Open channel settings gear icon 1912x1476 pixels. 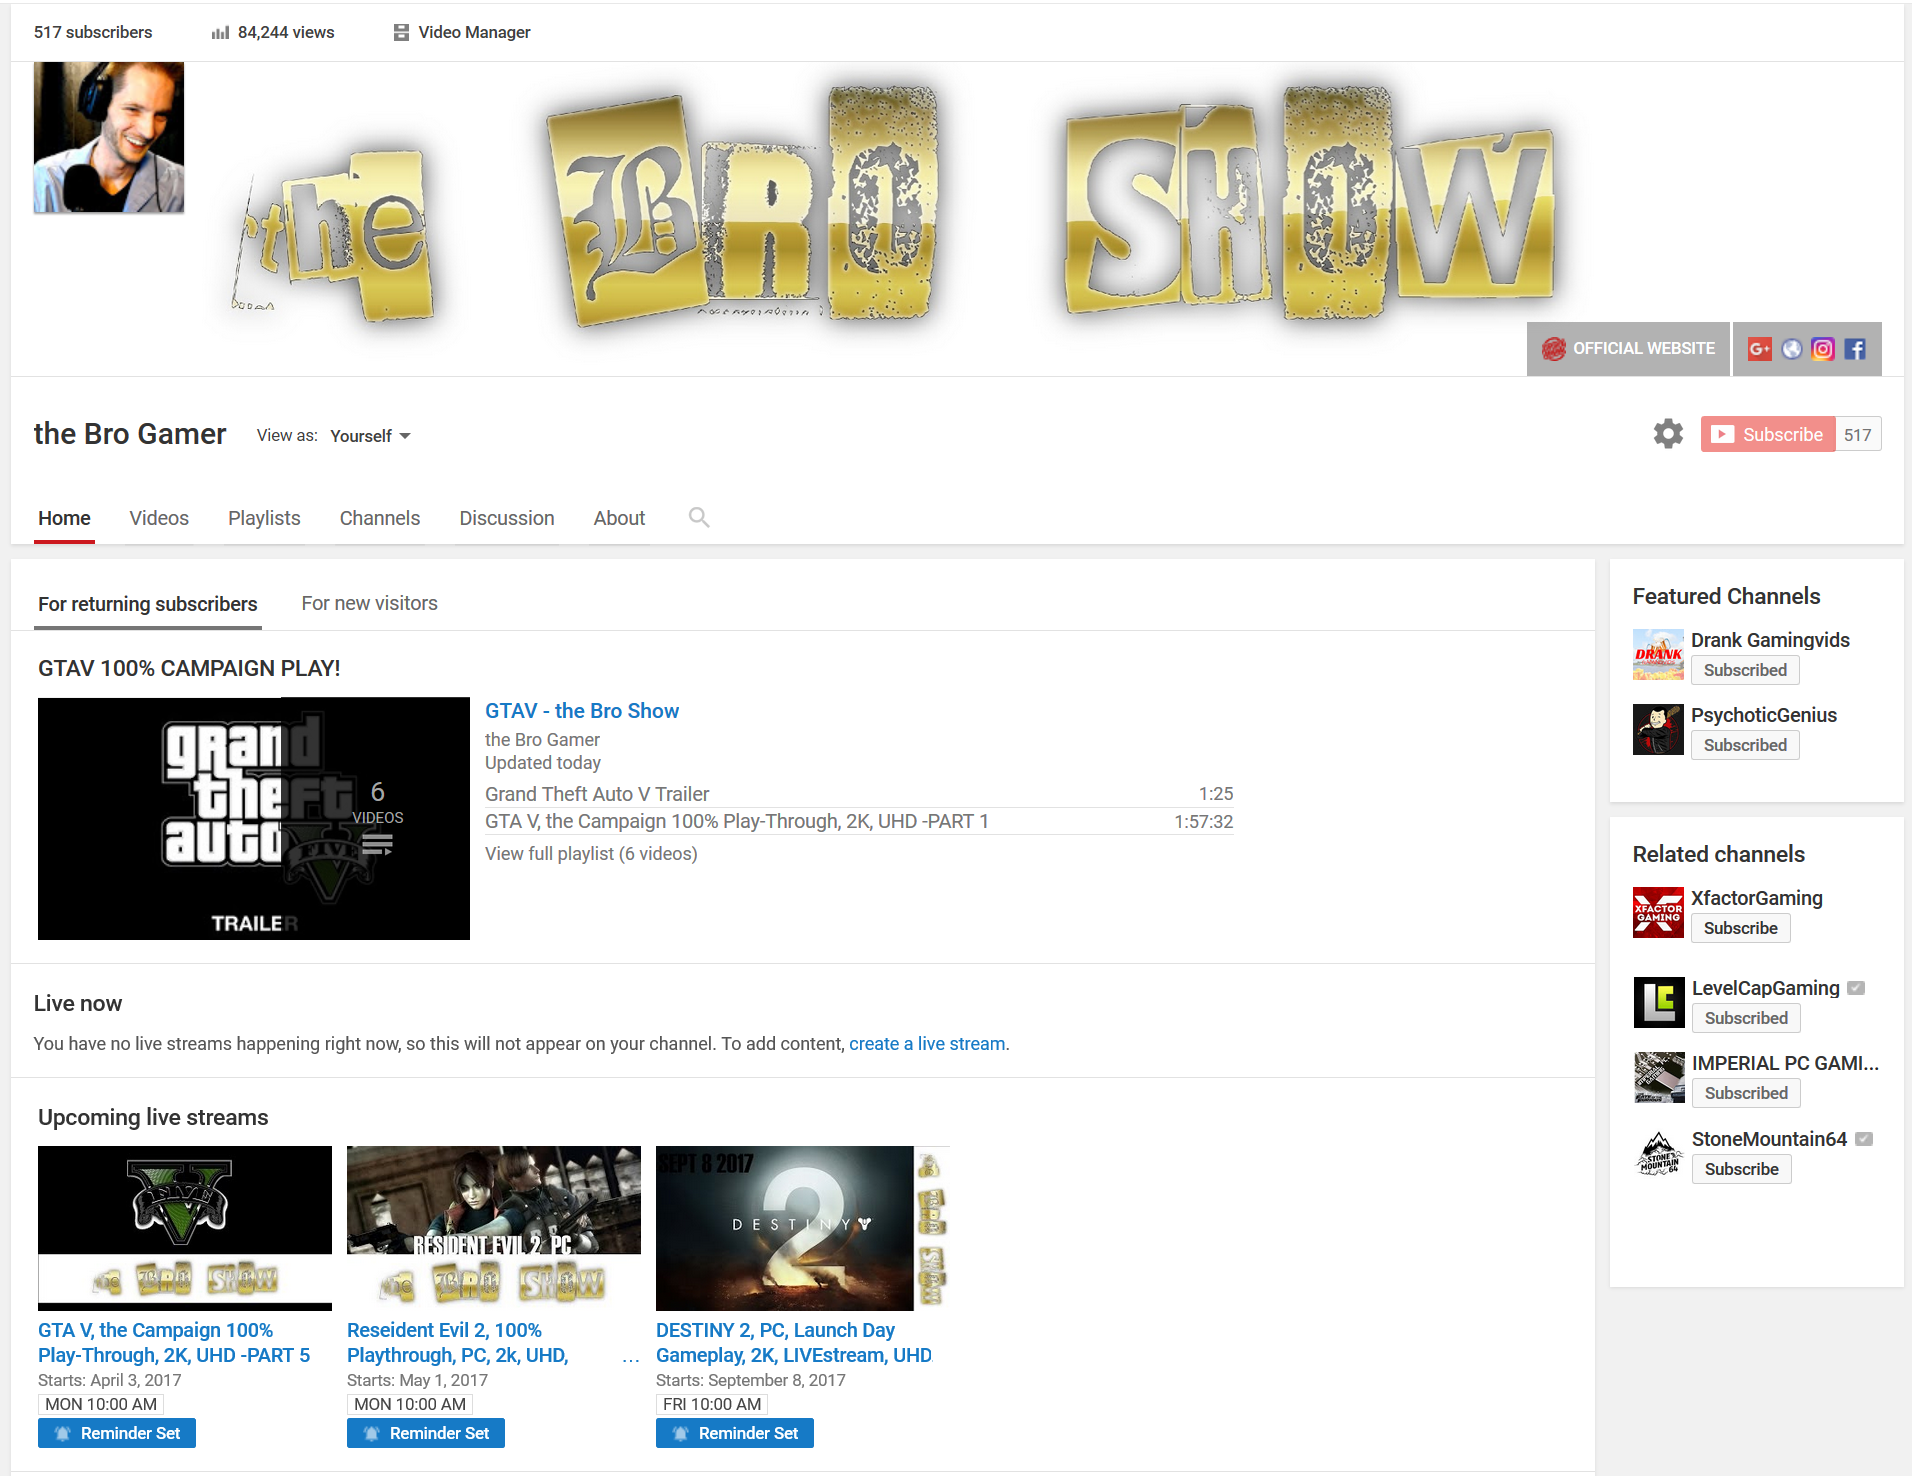(1668, 434)
